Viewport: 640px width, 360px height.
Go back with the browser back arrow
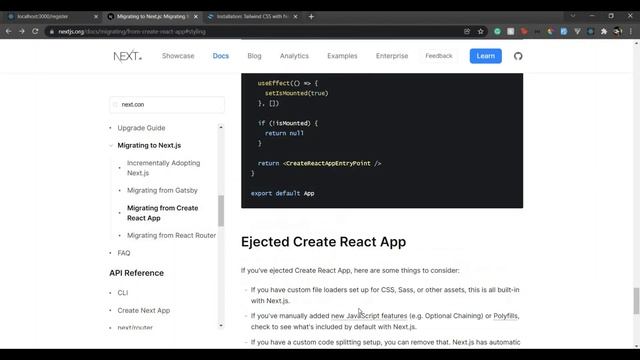[9, 31]
